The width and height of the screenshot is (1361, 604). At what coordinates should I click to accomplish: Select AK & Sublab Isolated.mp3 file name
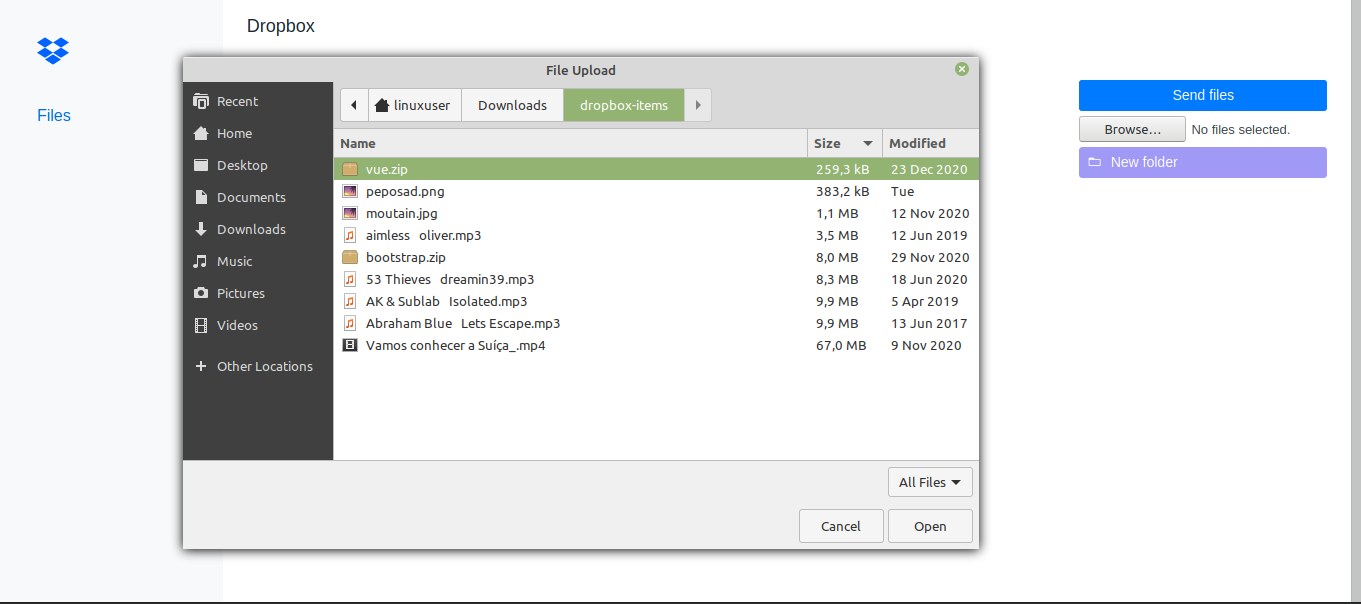click(x=446, y=301)
